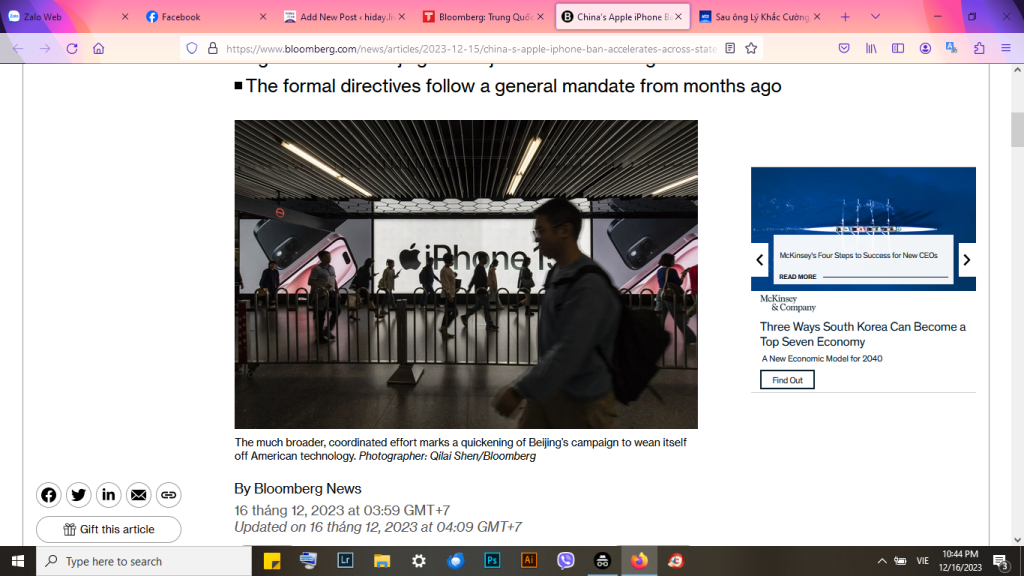Open Photoshop from the taskbar

(x=492, y=561)
